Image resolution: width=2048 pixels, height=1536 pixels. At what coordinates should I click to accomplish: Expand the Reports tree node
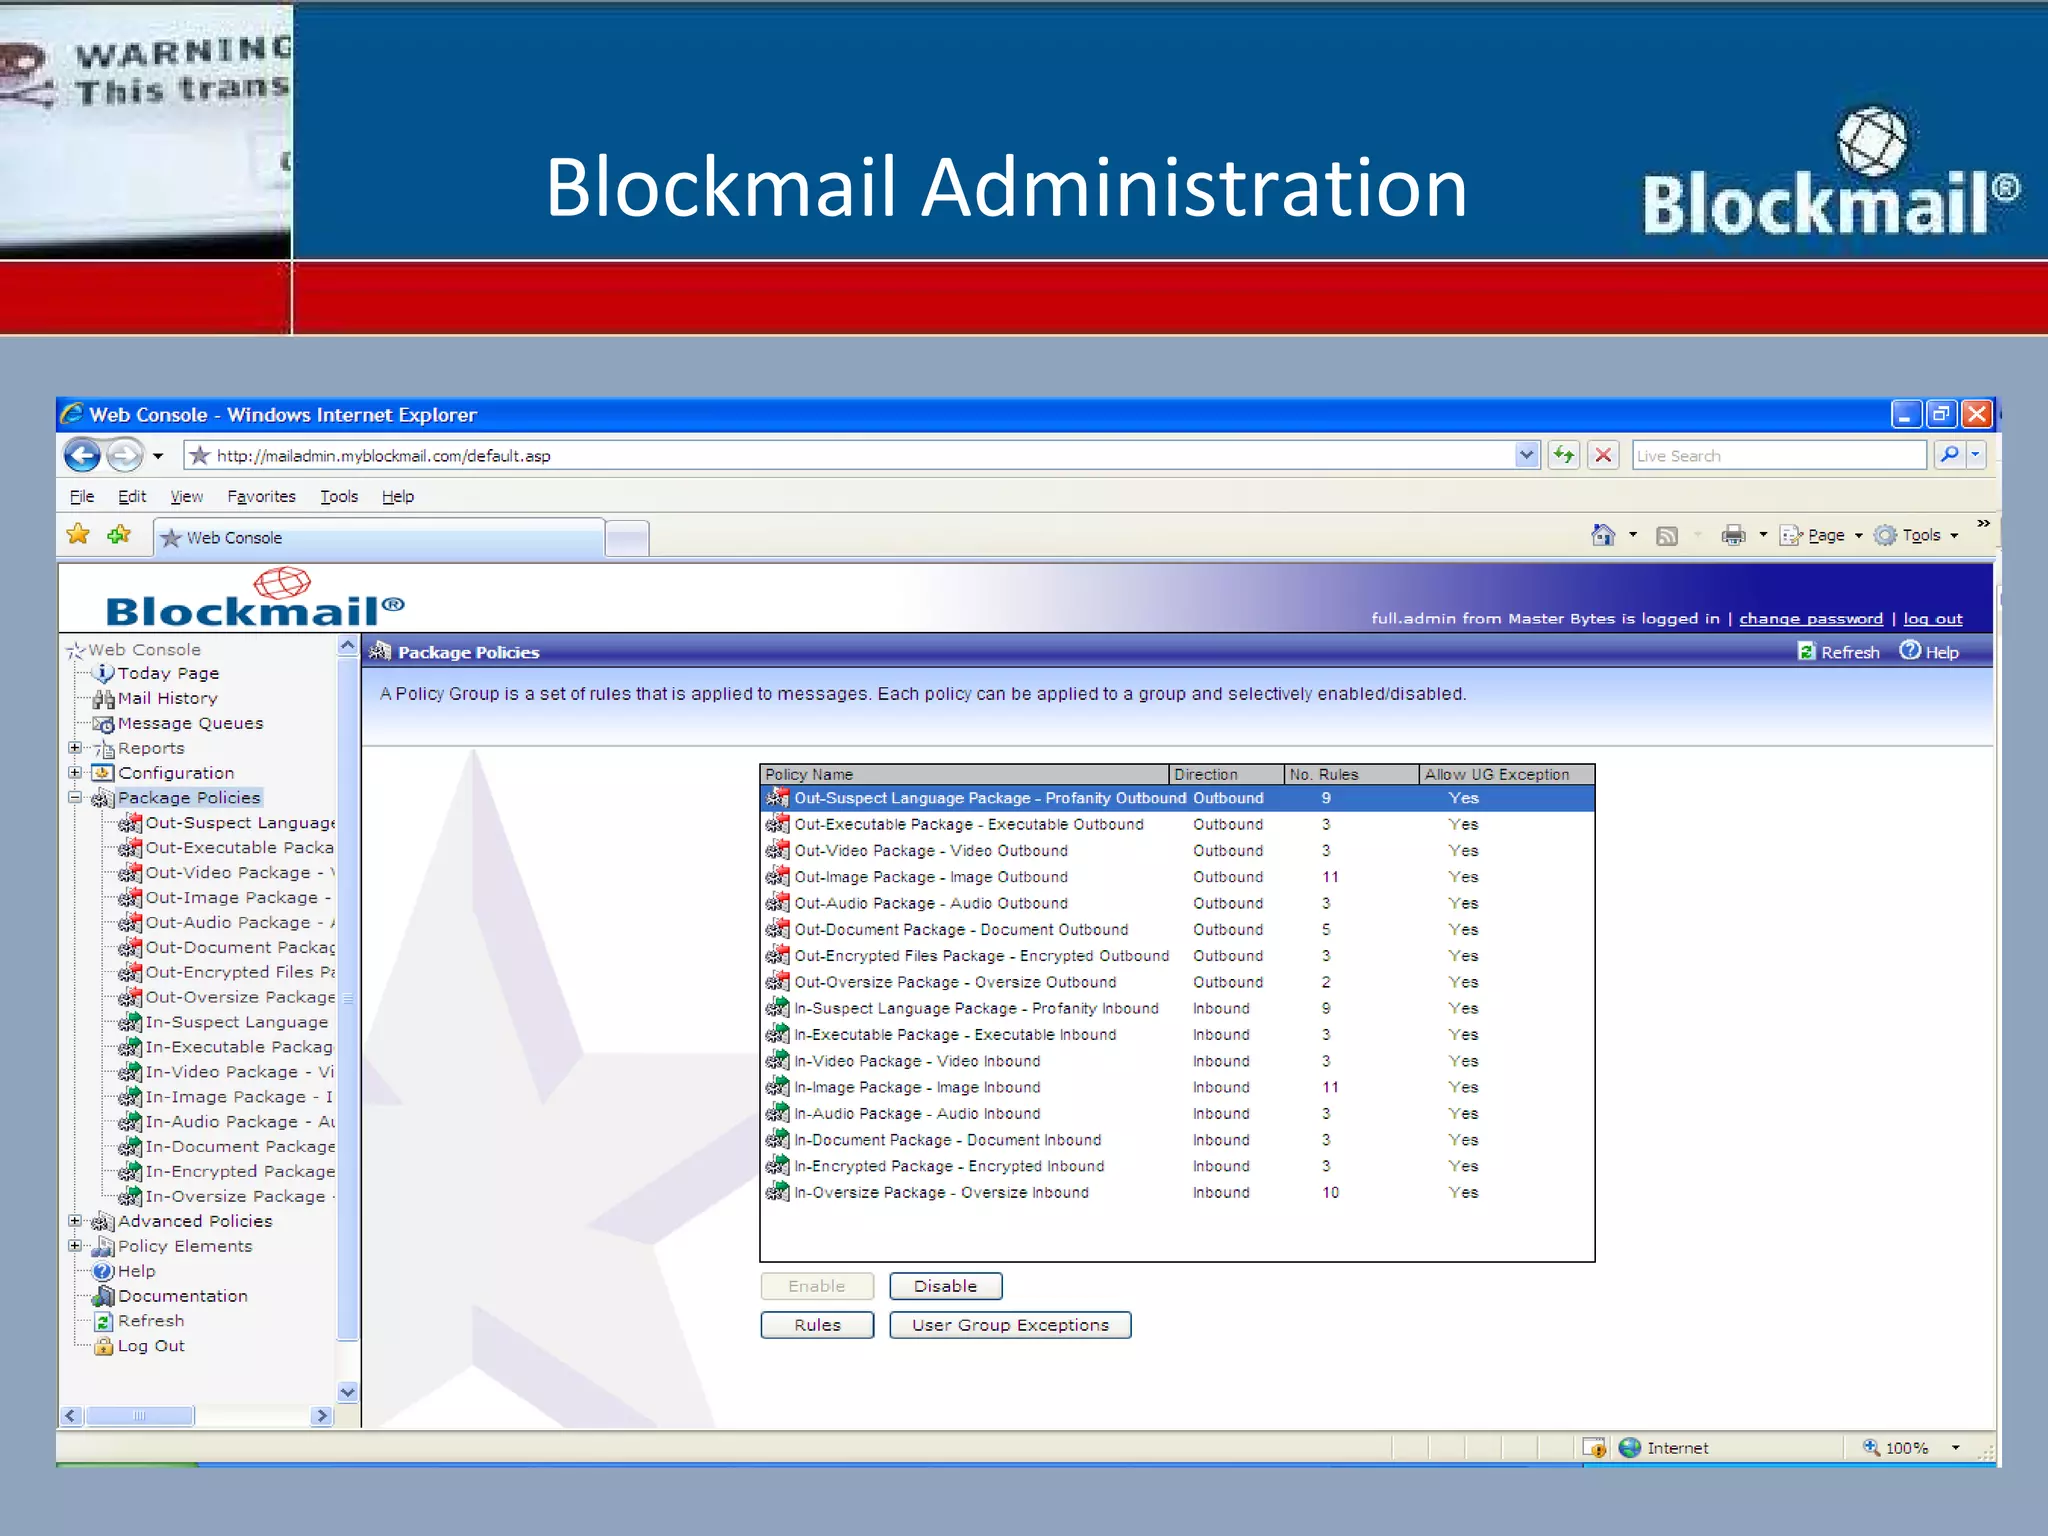click(75, 748)
